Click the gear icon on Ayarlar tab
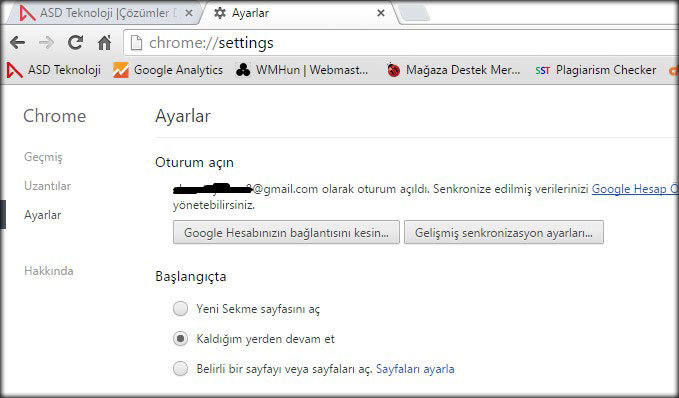 (220, 13)
